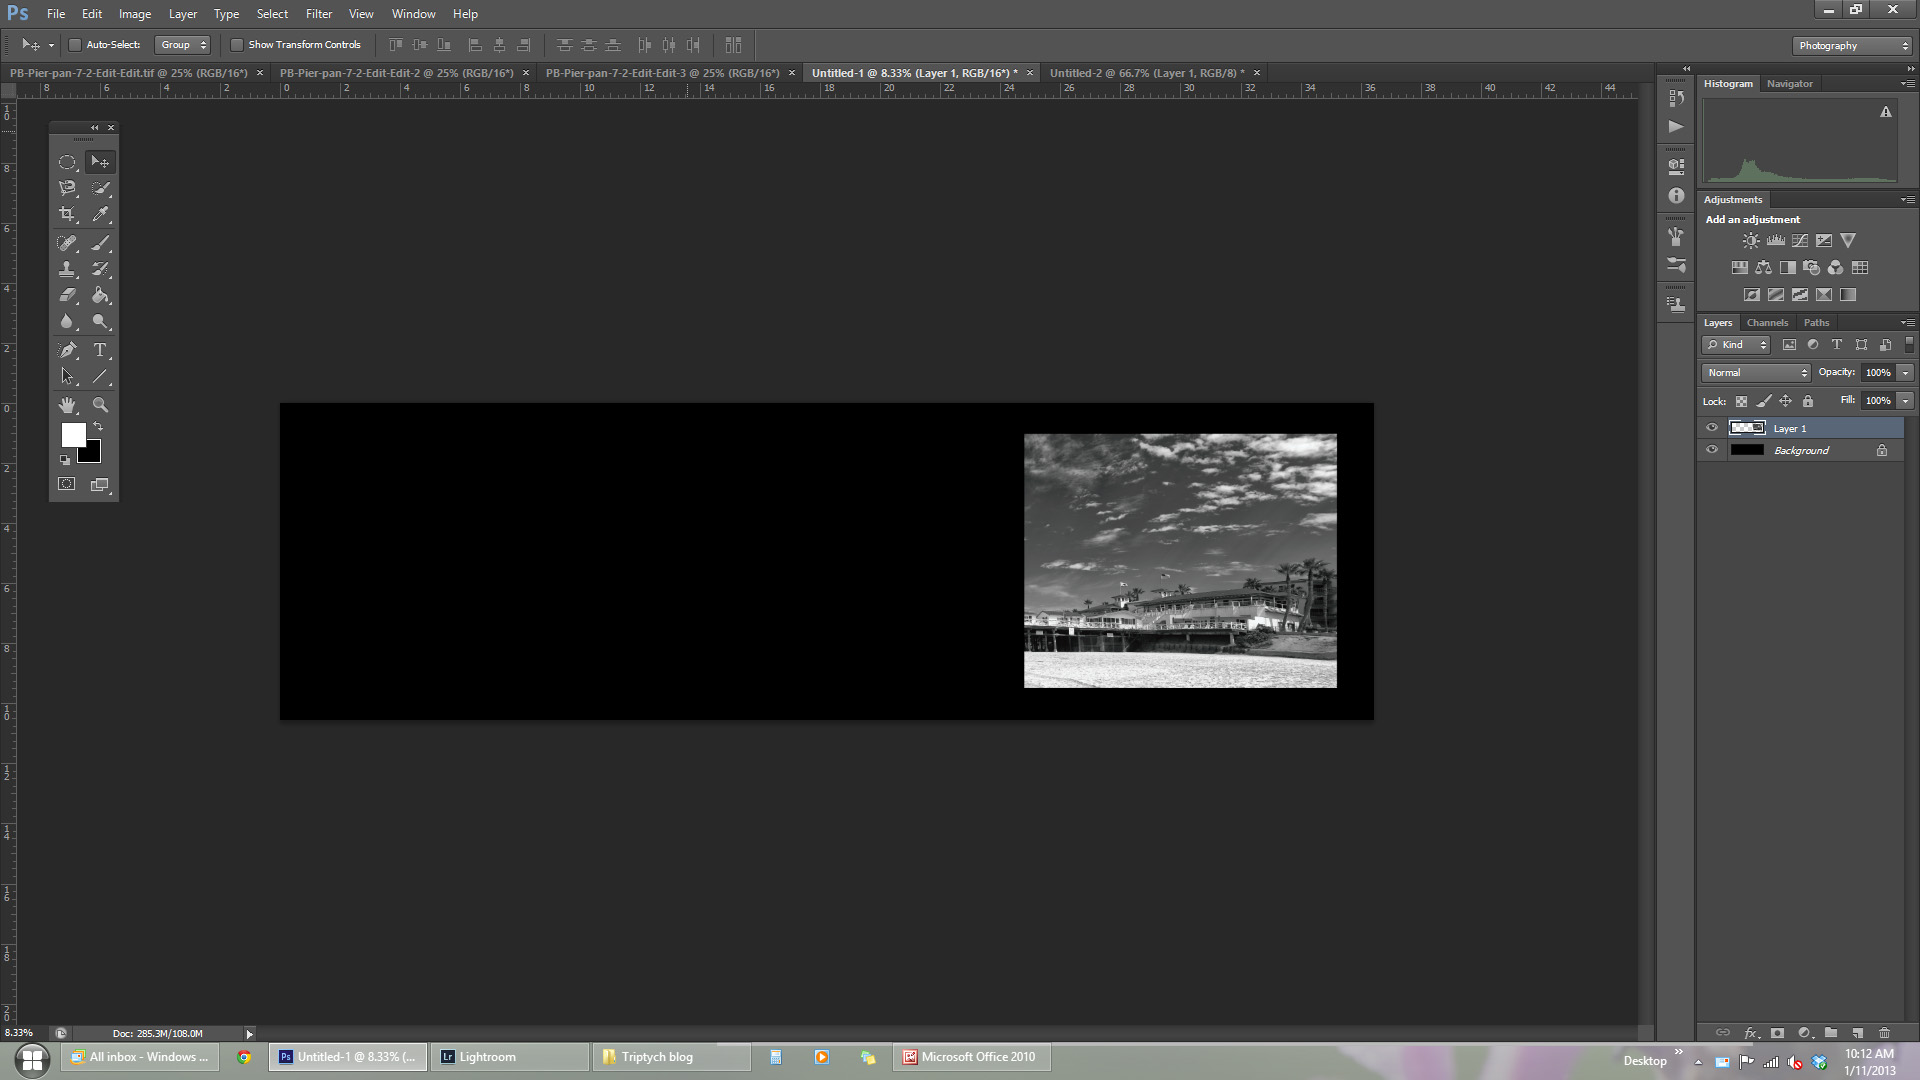Open the Group auto-select dropdown
The height and width of the screenshot is (1080, 1920).
(183, 45)
